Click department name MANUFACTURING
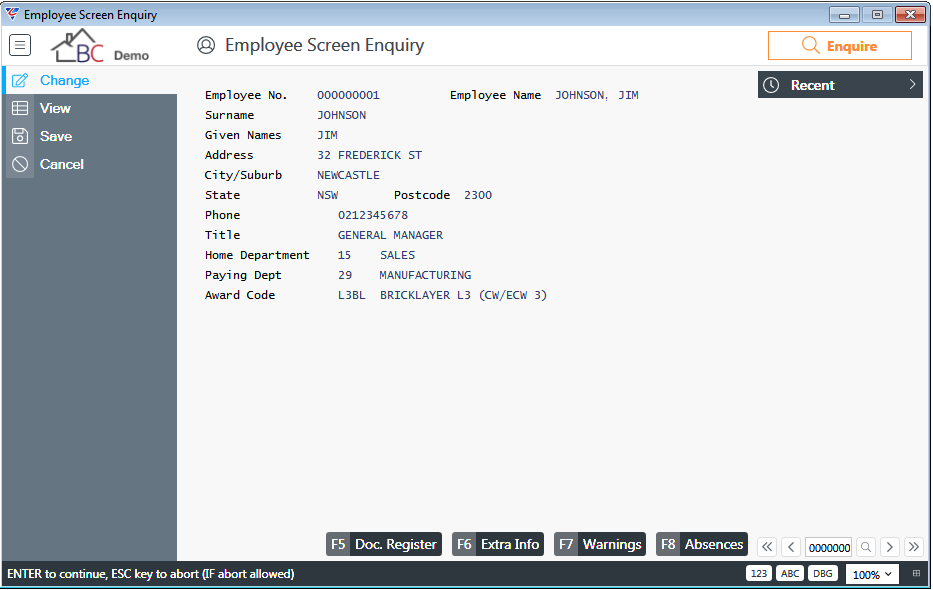Screen dimensions: 933x590 click(425, 275)
